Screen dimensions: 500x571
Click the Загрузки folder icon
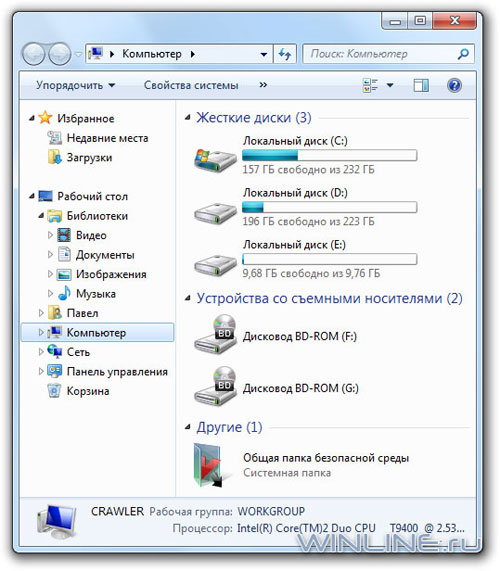[x=55, y=157]
